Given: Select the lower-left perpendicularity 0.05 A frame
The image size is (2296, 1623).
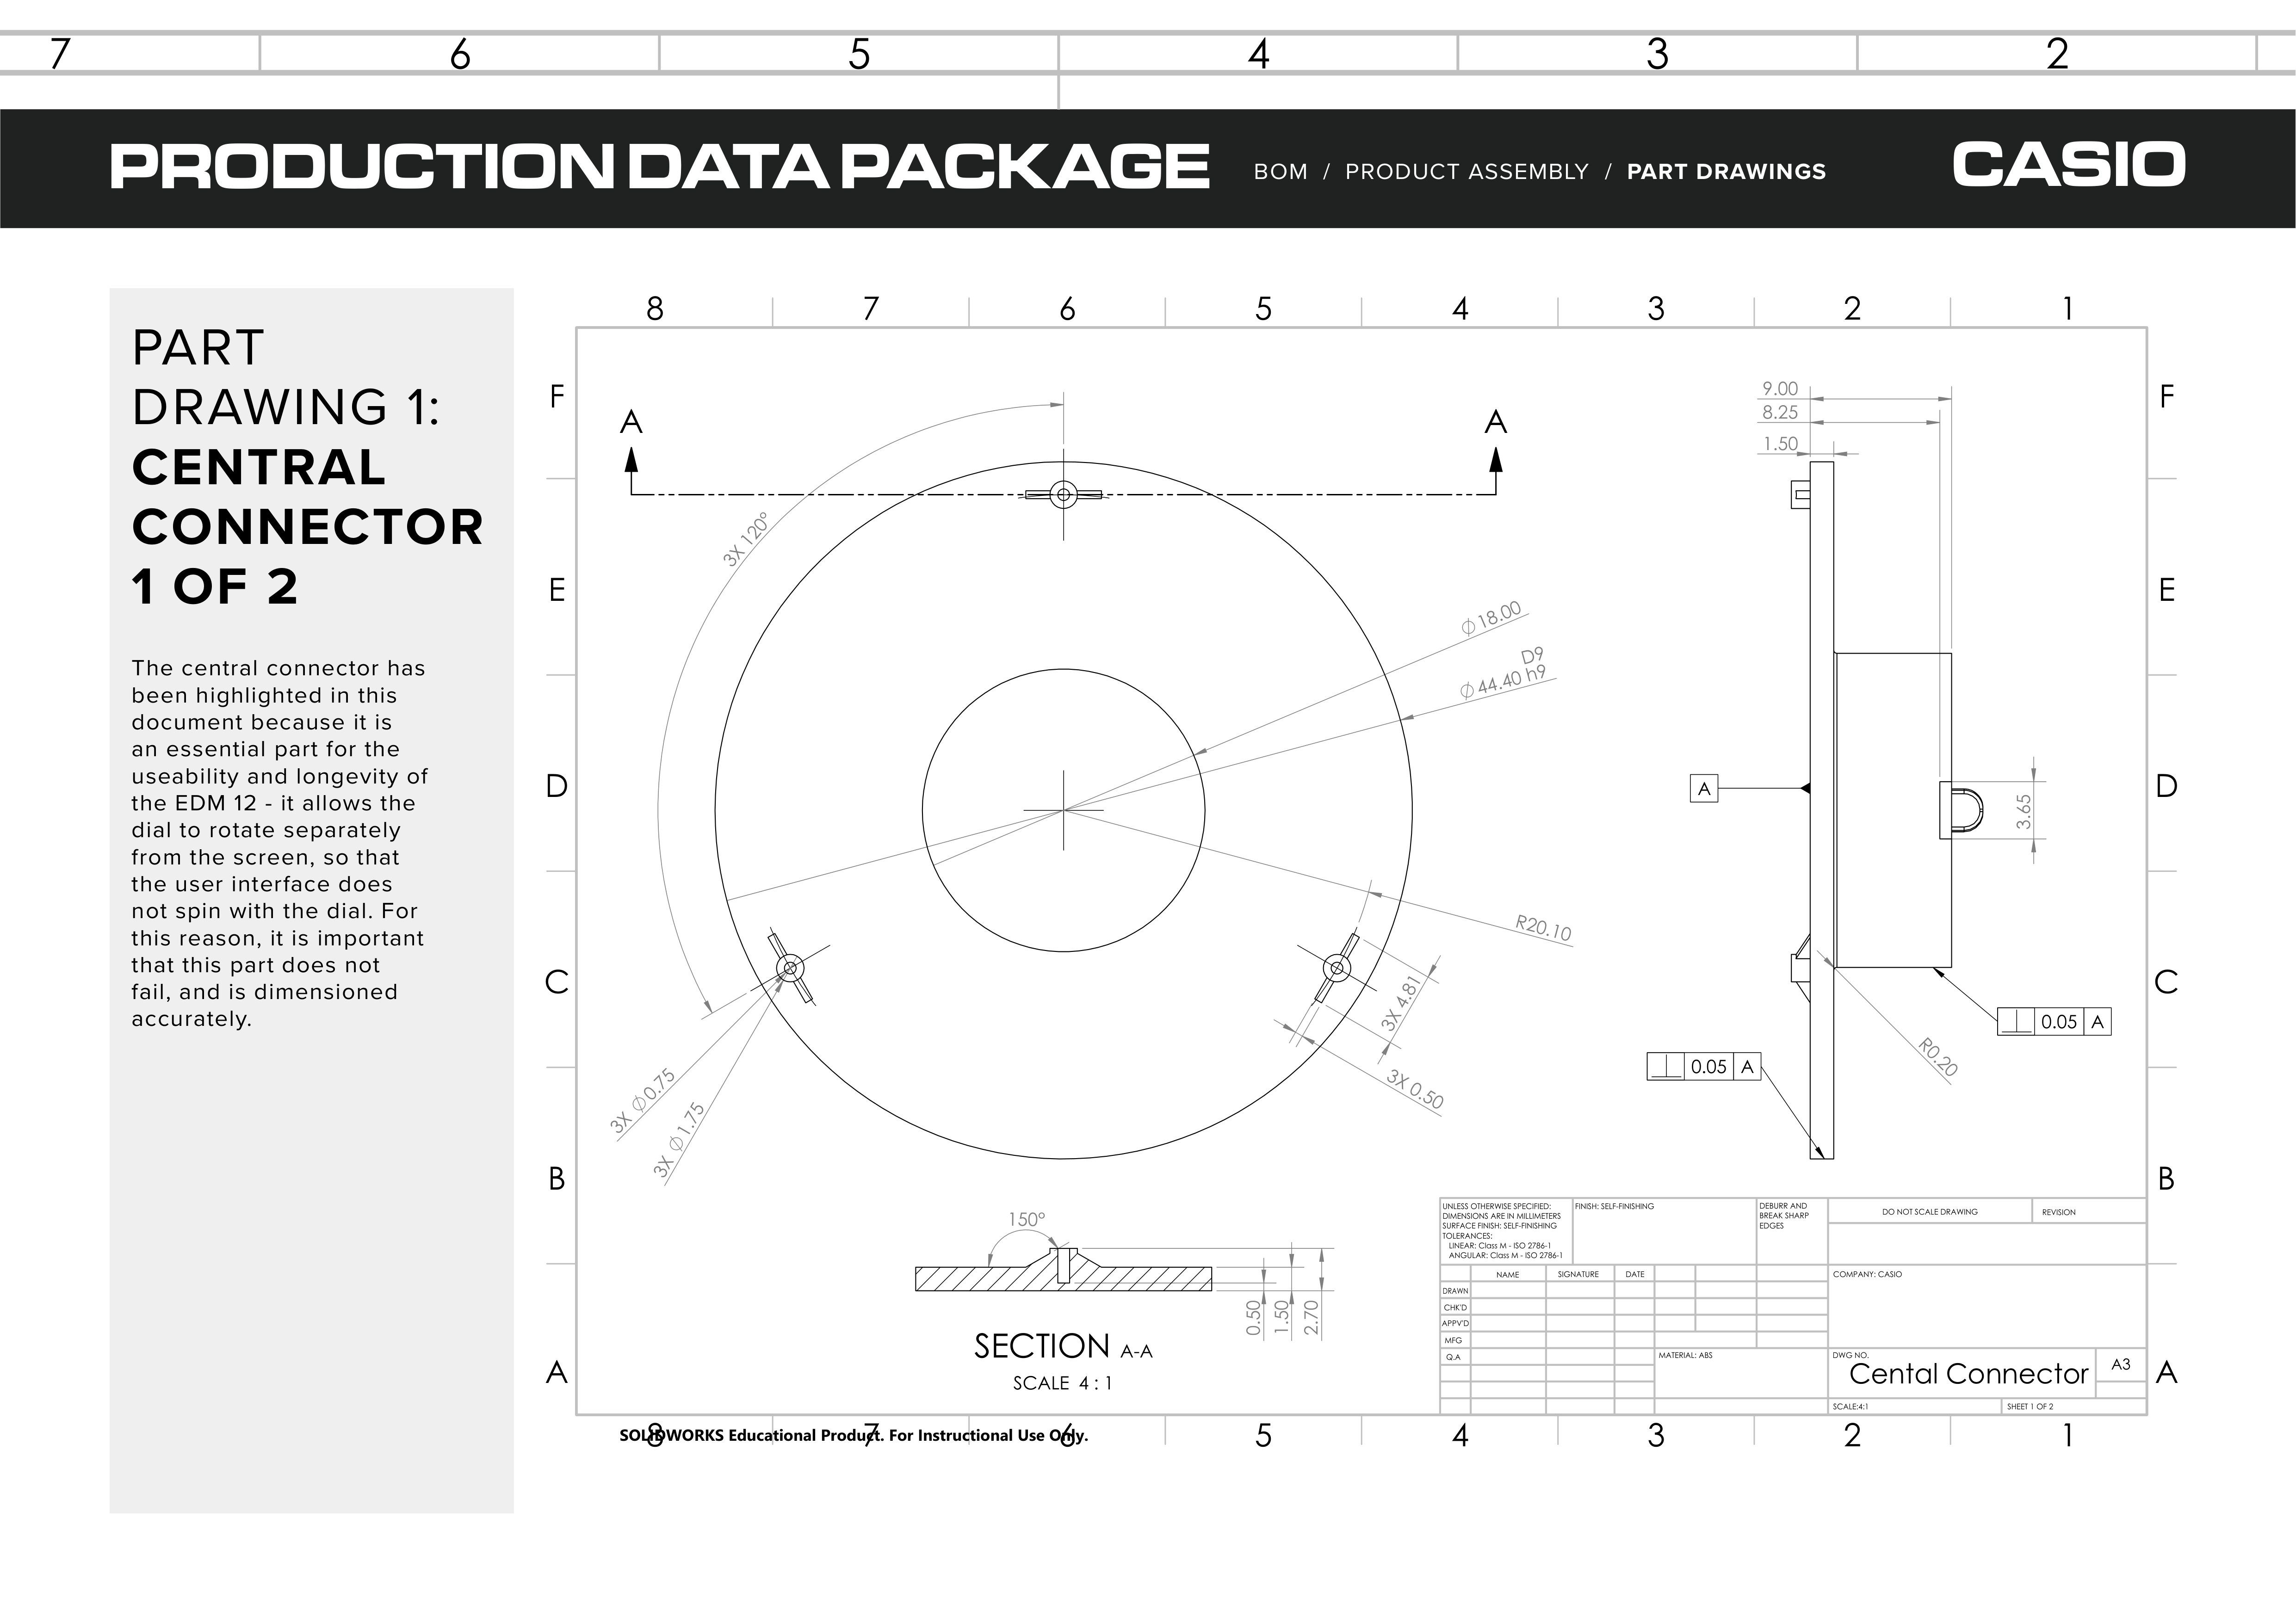Looking at the screenshot, I should click(1703, 1067).
